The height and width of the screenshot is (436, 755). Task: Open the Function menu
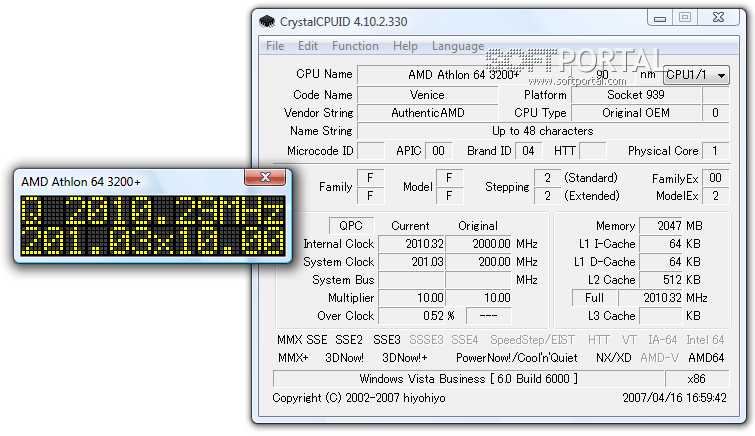355,46
